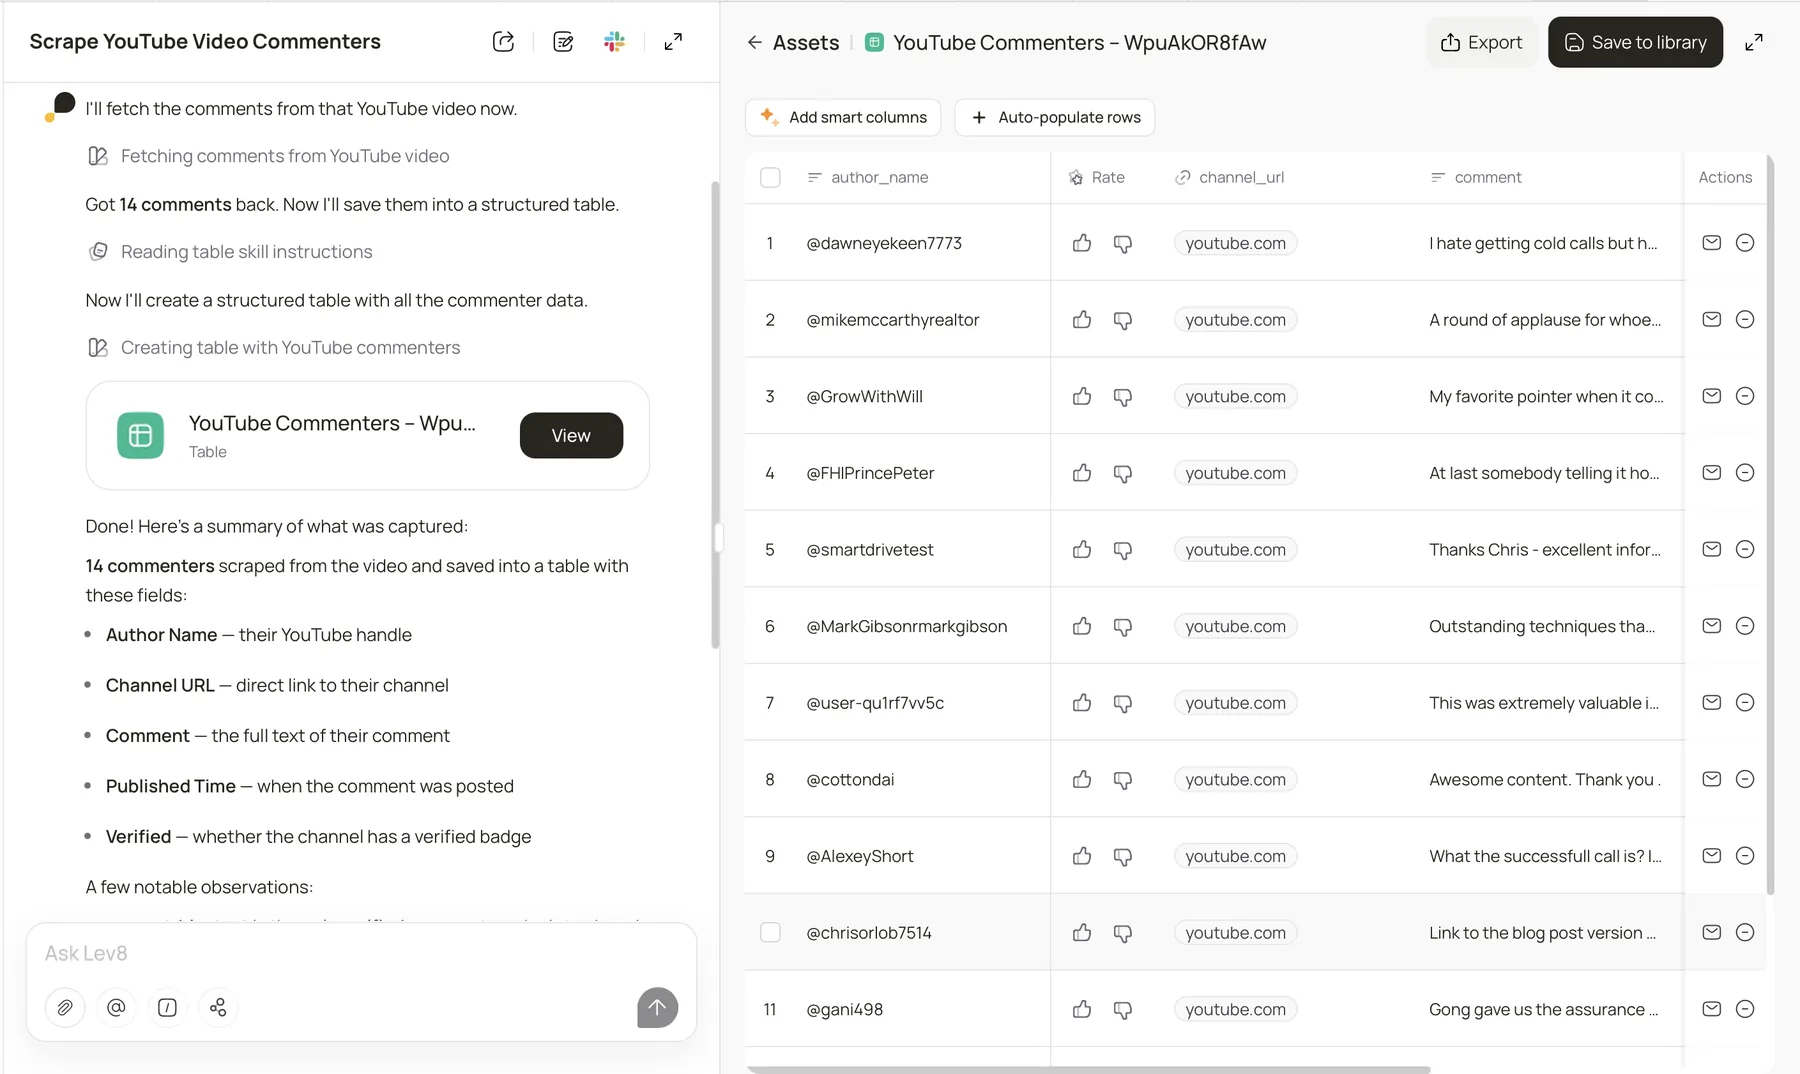This screenshot has height=1074, width=1800.
Task: Thumbs up the @FHIPrincePeter row
Action: 1082,473
